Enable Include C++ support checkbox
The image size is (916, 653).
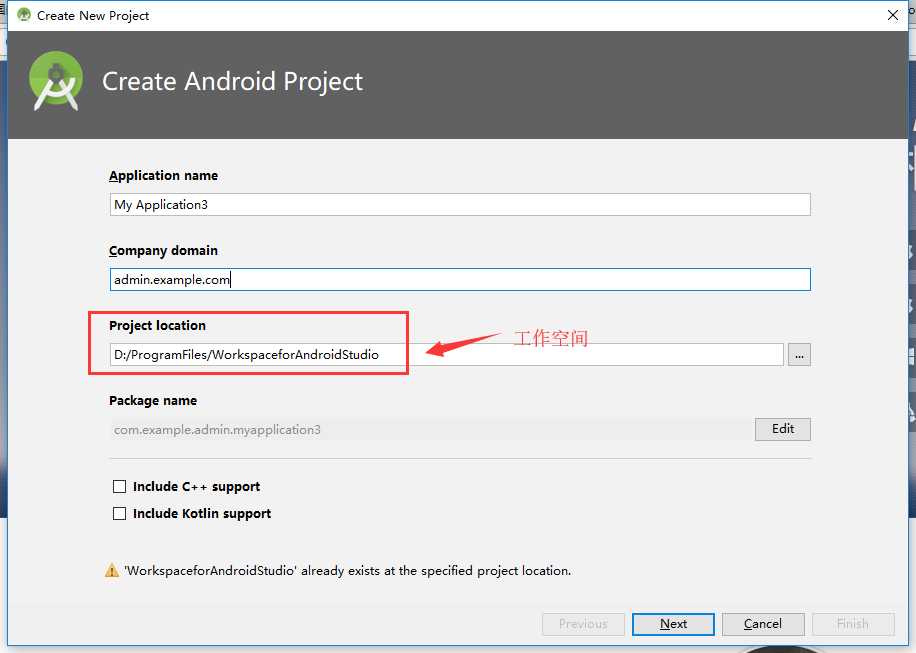pyautogui.click(x=119, y=487)
